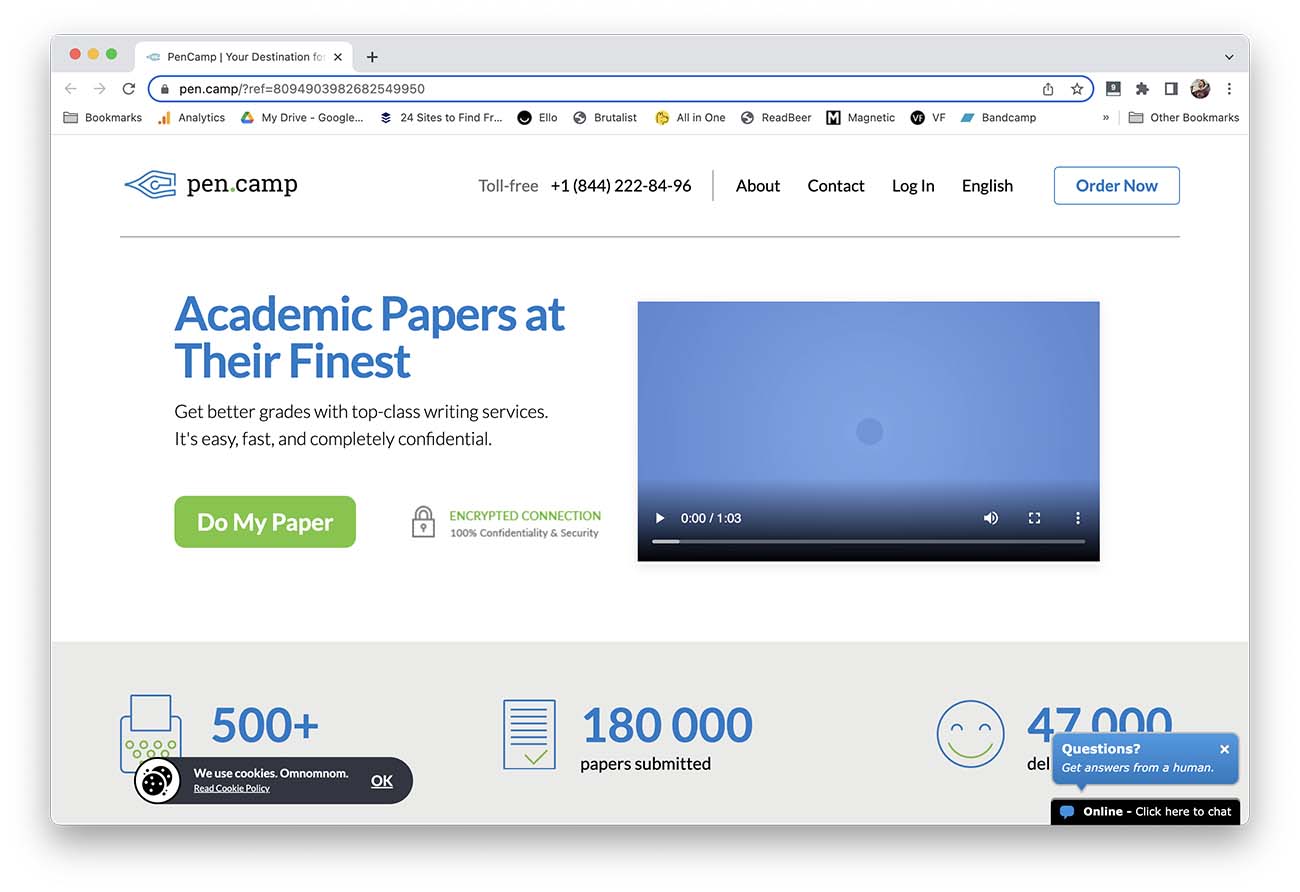The image size is (1300, 892).
Task: Click the padlock encrypted connection icon
Action: (x=424, y=522)
